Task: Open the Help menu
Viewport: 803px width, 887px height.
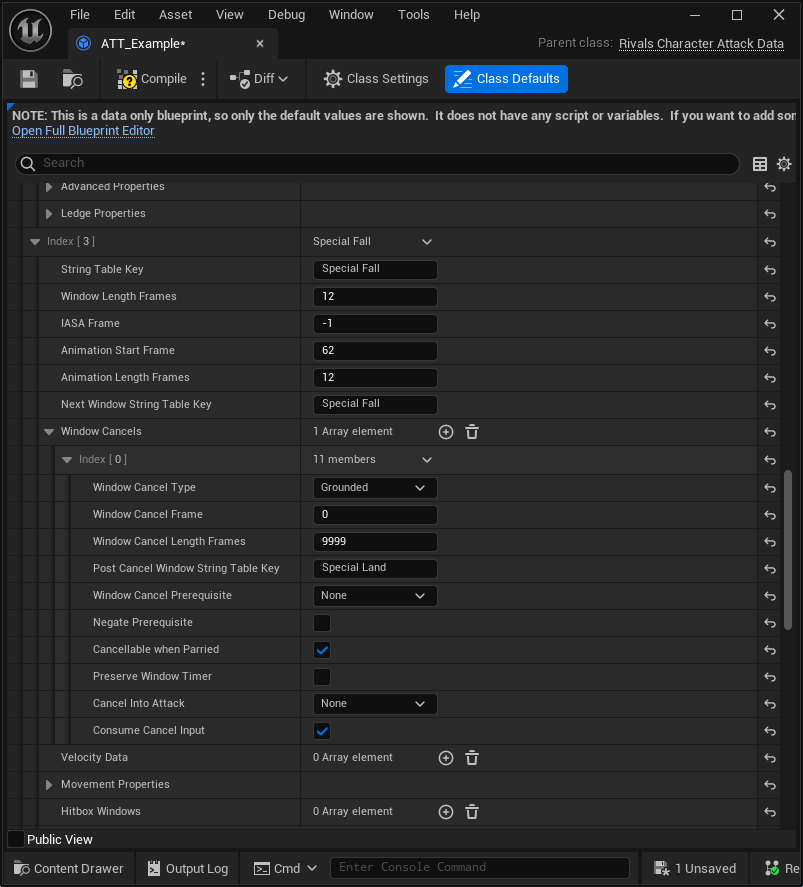Action: (467, 15)
